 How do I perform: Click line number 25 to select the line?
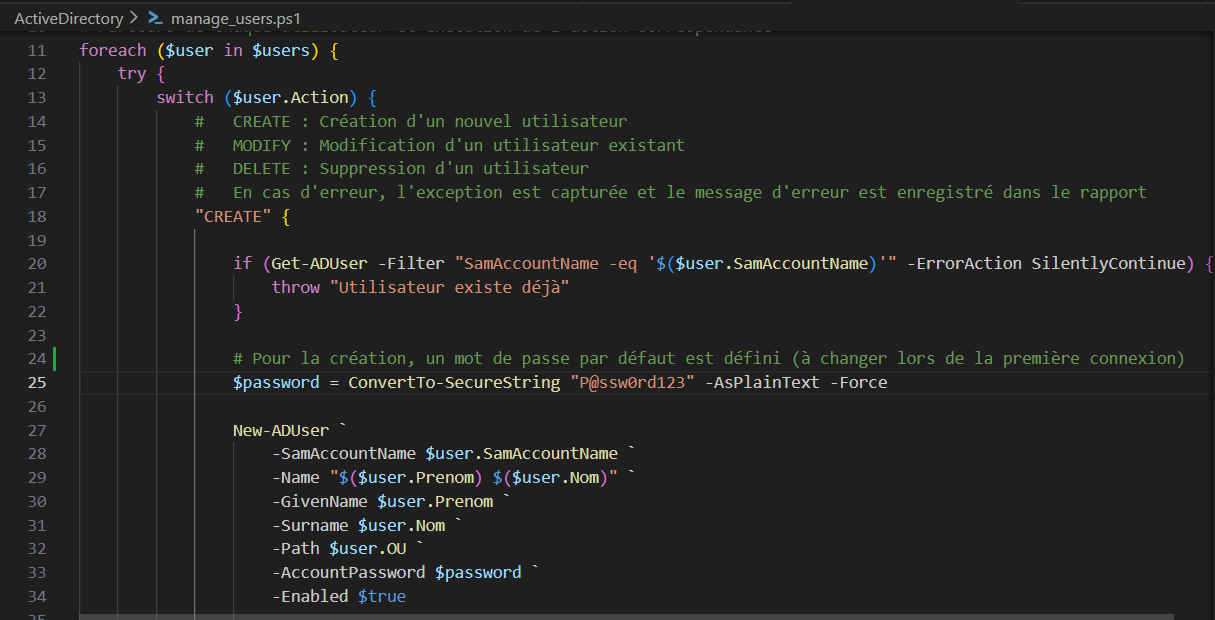37,382
